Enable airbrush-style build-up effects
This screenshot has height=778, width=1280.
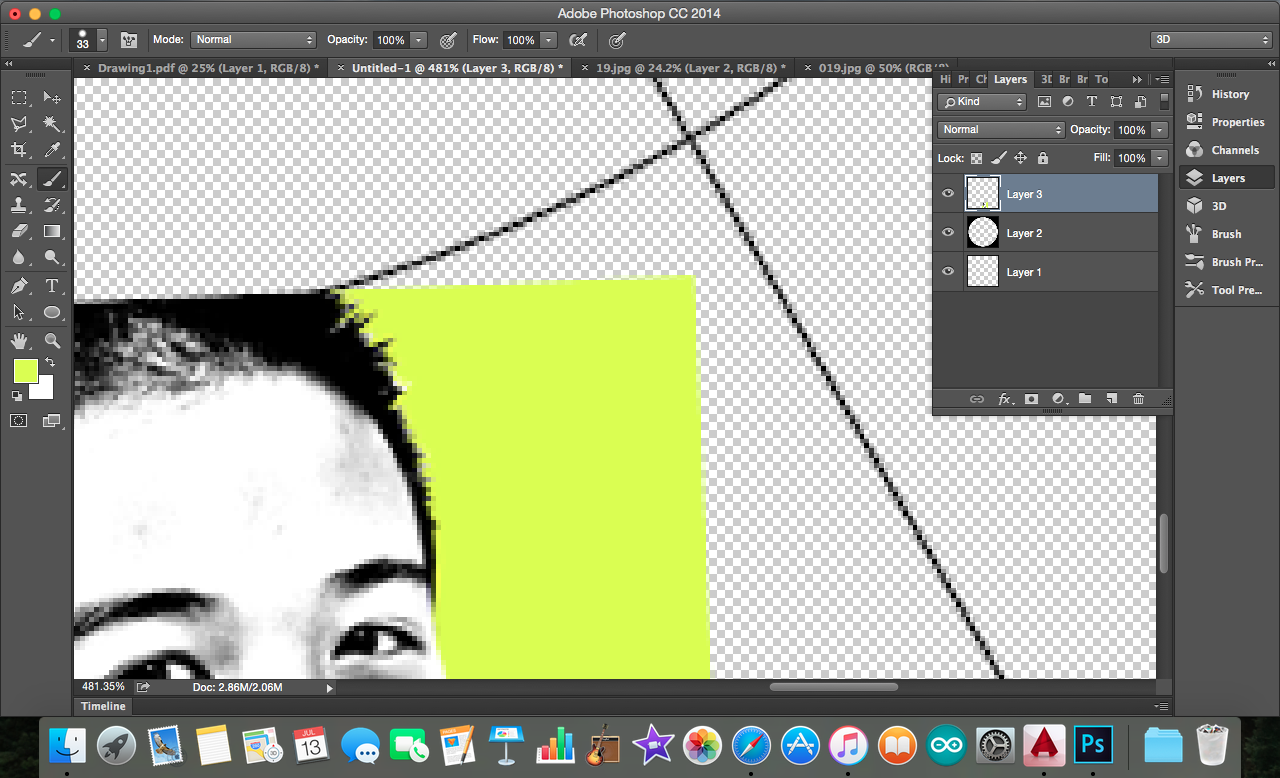pyautogui.click(x=577, y=40)
